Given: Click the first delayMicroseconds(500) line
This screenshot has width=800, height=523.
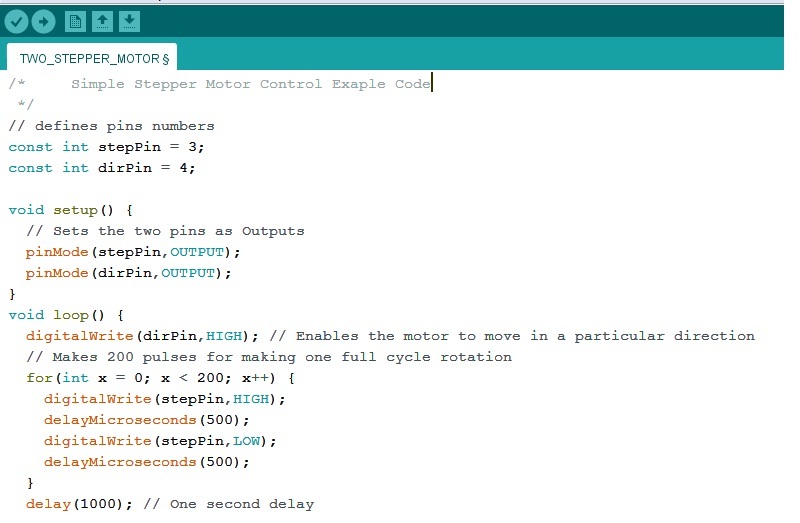Looking at the screenshot, I should point(146,420).
